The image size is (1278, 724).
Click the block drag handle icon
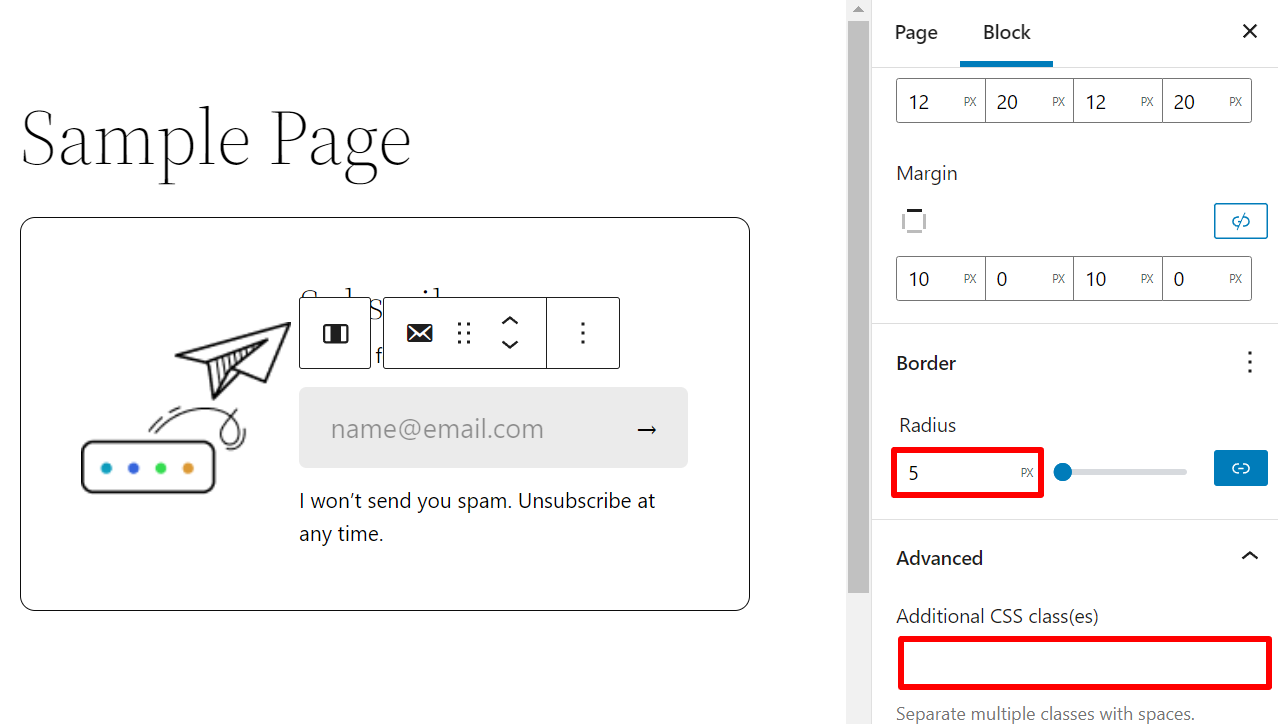(463, 332)
